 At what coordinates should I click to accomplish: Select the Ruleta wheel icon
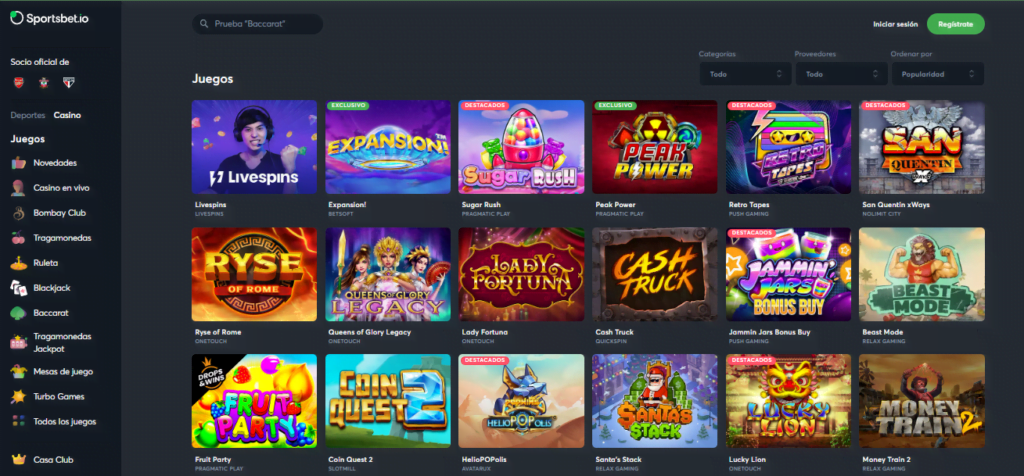click(x=18, y=263)
